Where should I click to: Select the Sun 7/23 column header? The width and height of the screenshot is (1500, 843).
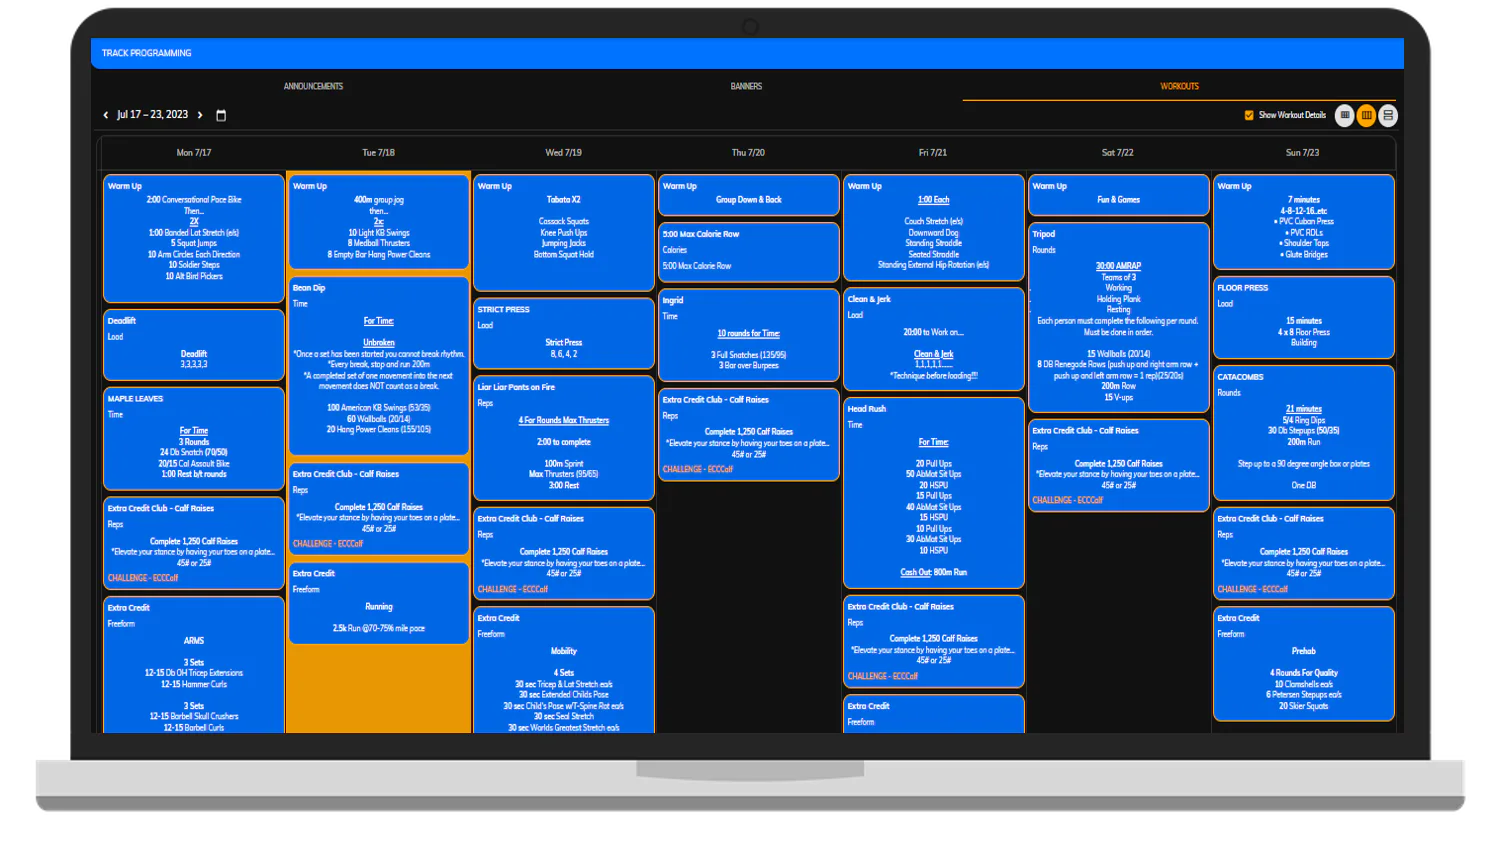point(1303,153)
